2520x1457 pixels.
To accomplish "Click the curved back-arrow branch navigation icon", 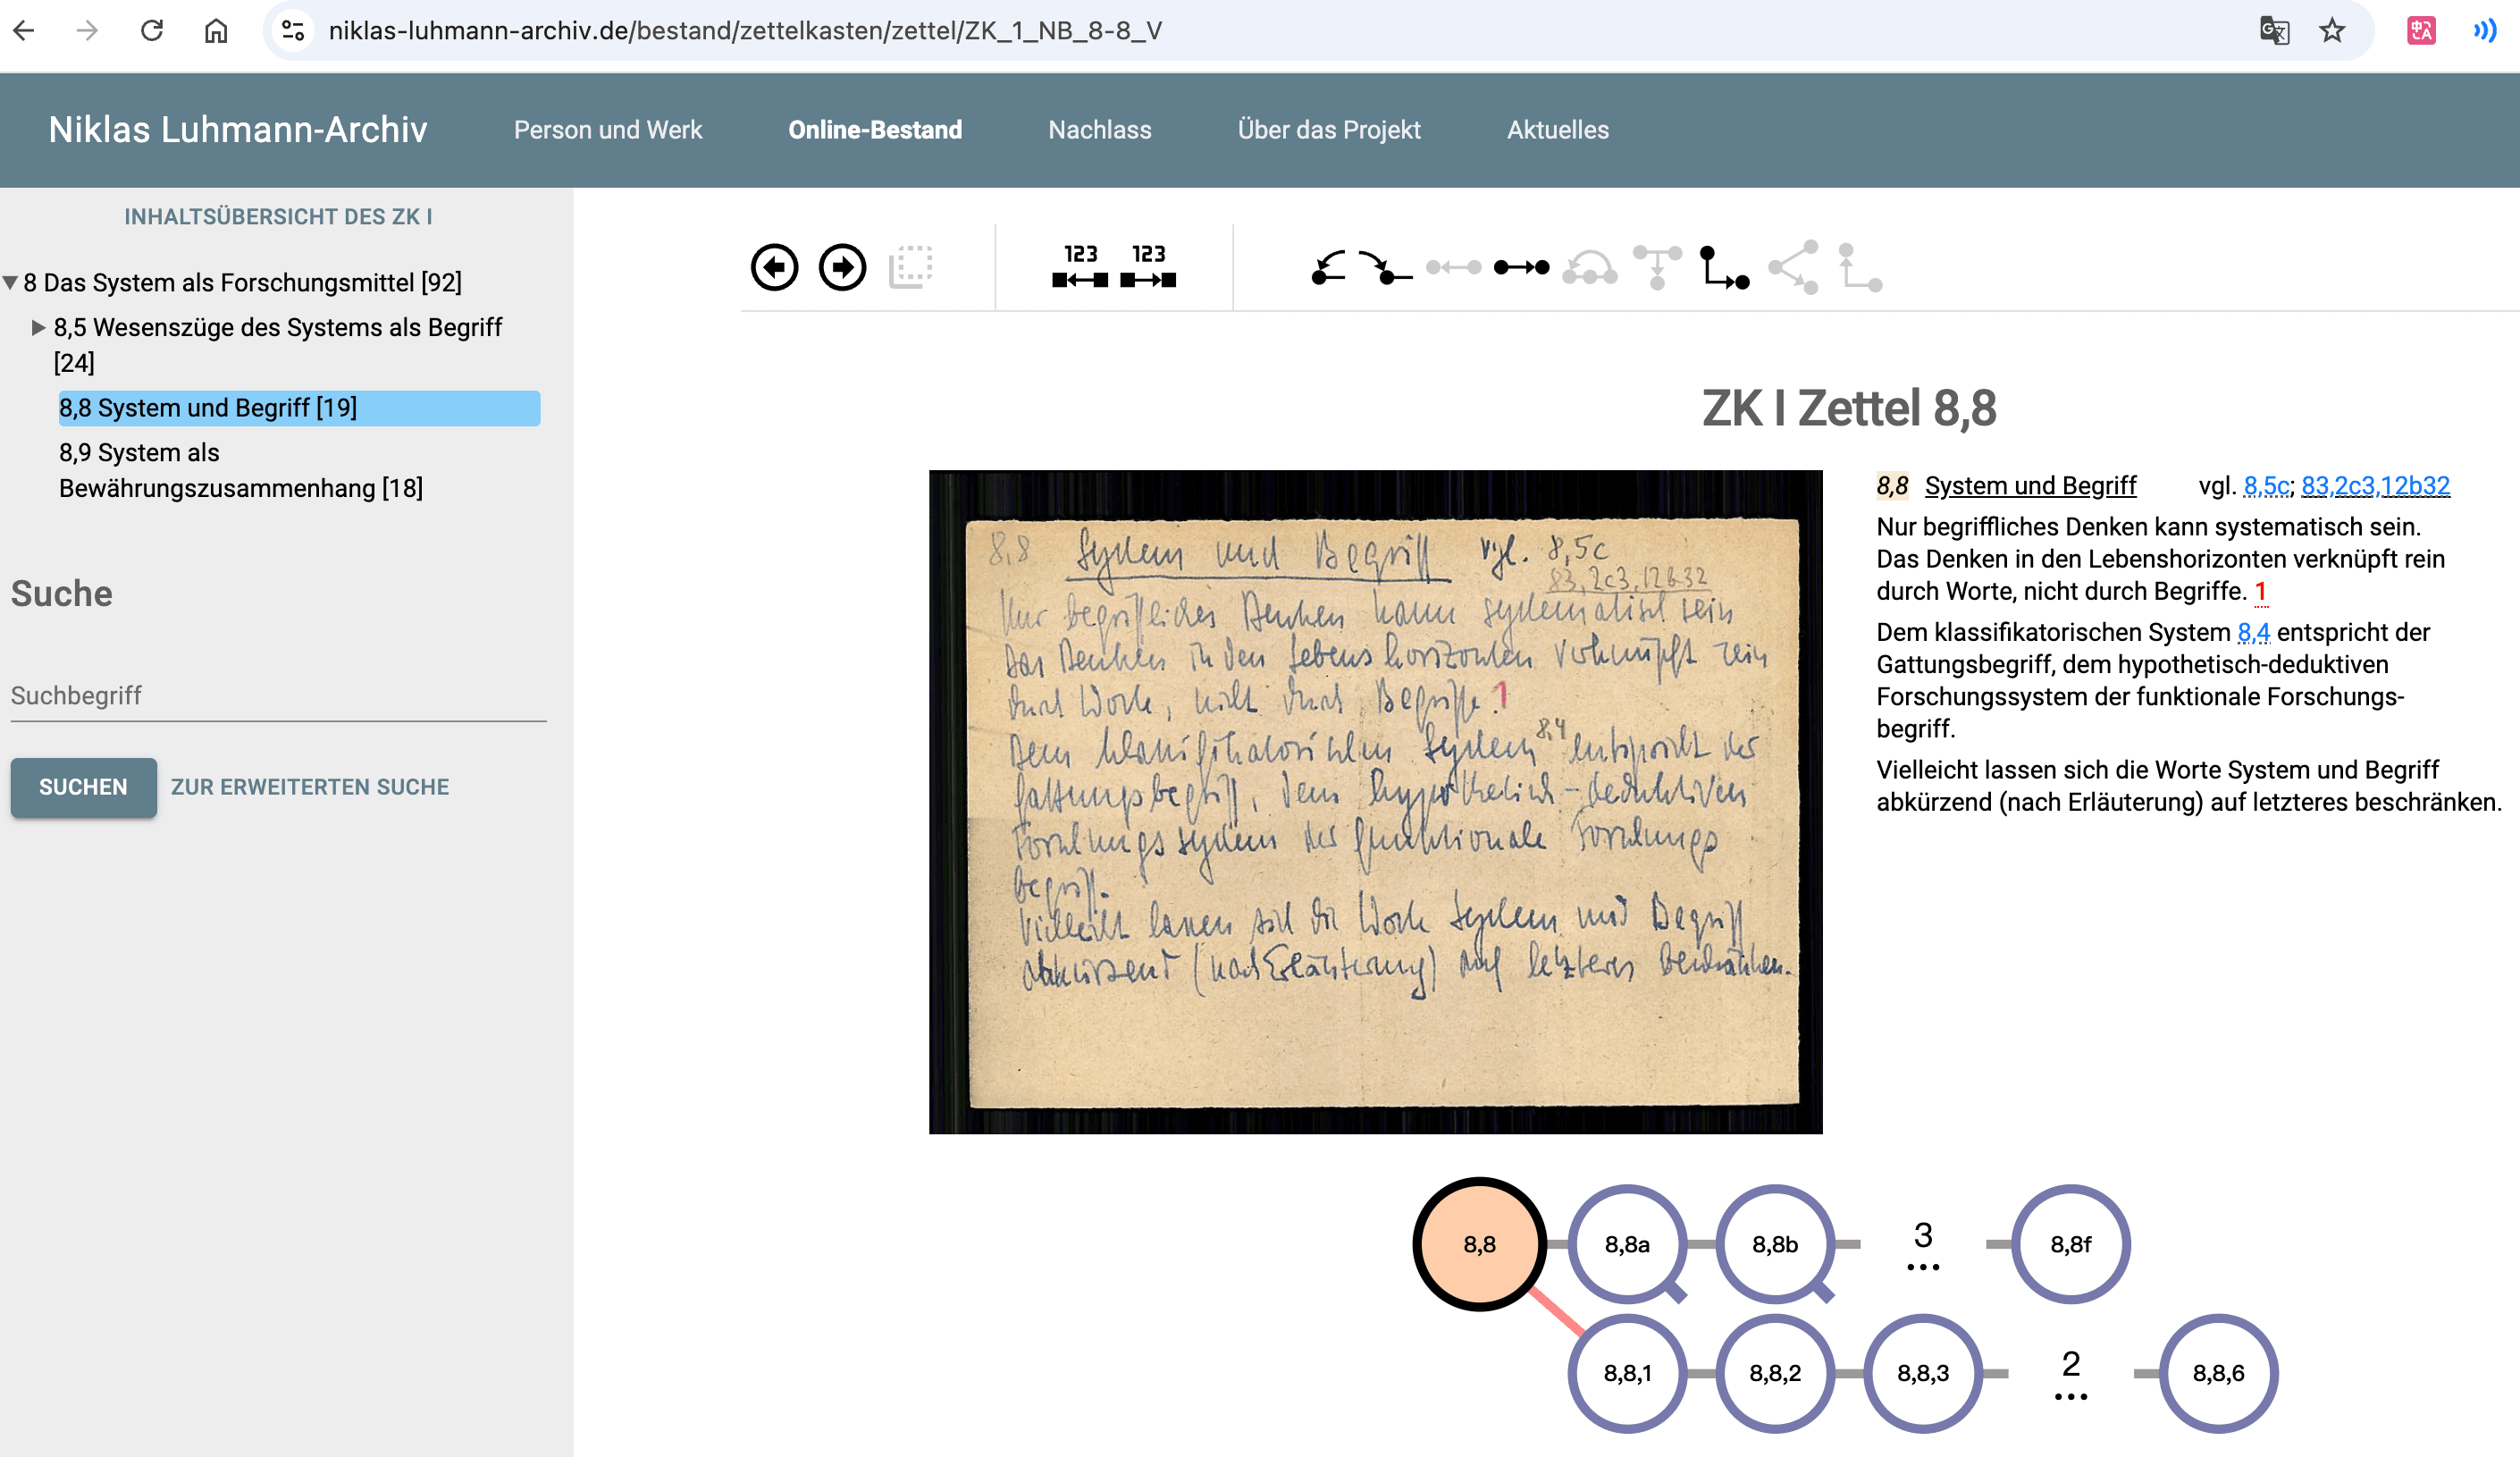I will point(1329,267).
